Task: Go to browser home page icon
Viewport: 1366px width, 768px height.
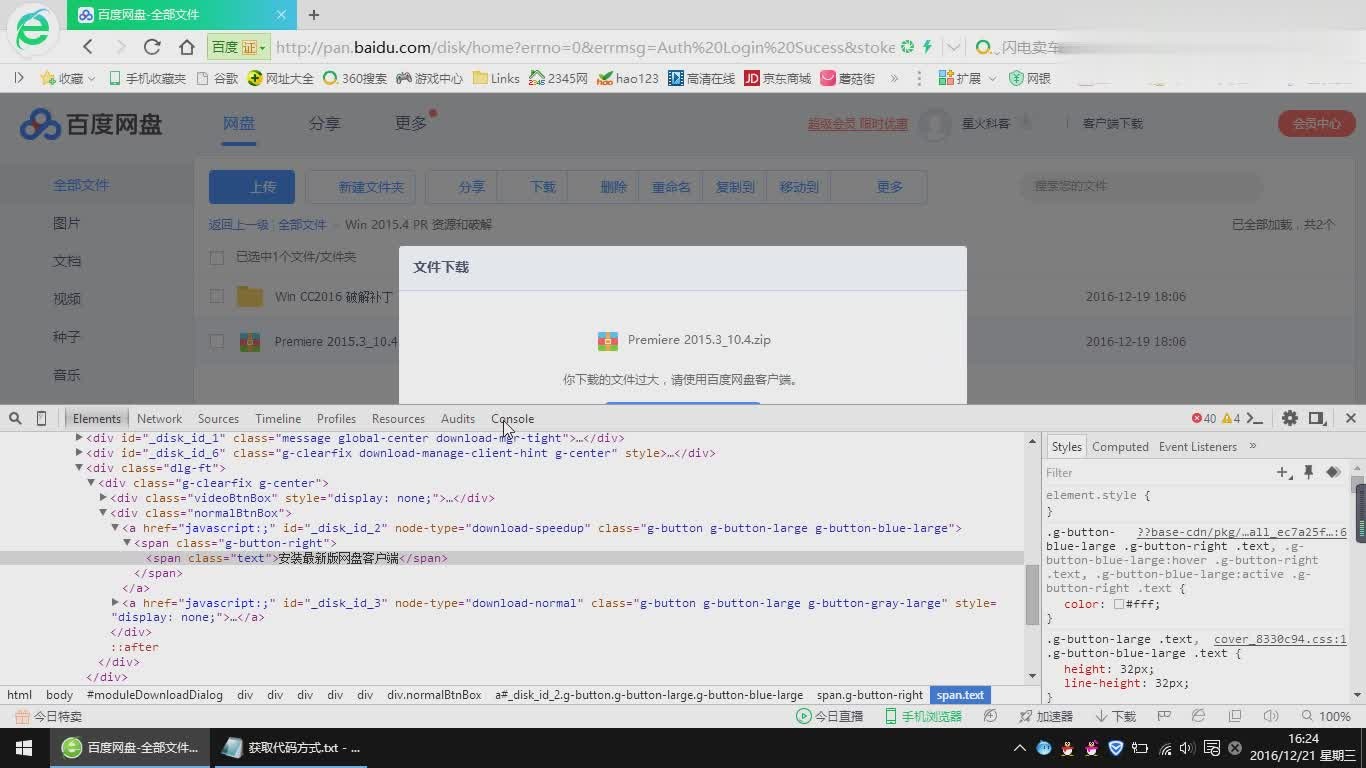Action: click(187, 47)
